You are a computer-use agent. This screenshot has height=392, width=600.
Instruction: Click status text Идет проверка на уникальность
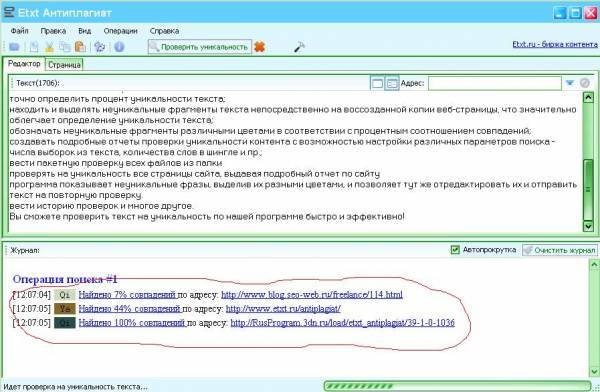pyautogui.click(x=75, y=387)
